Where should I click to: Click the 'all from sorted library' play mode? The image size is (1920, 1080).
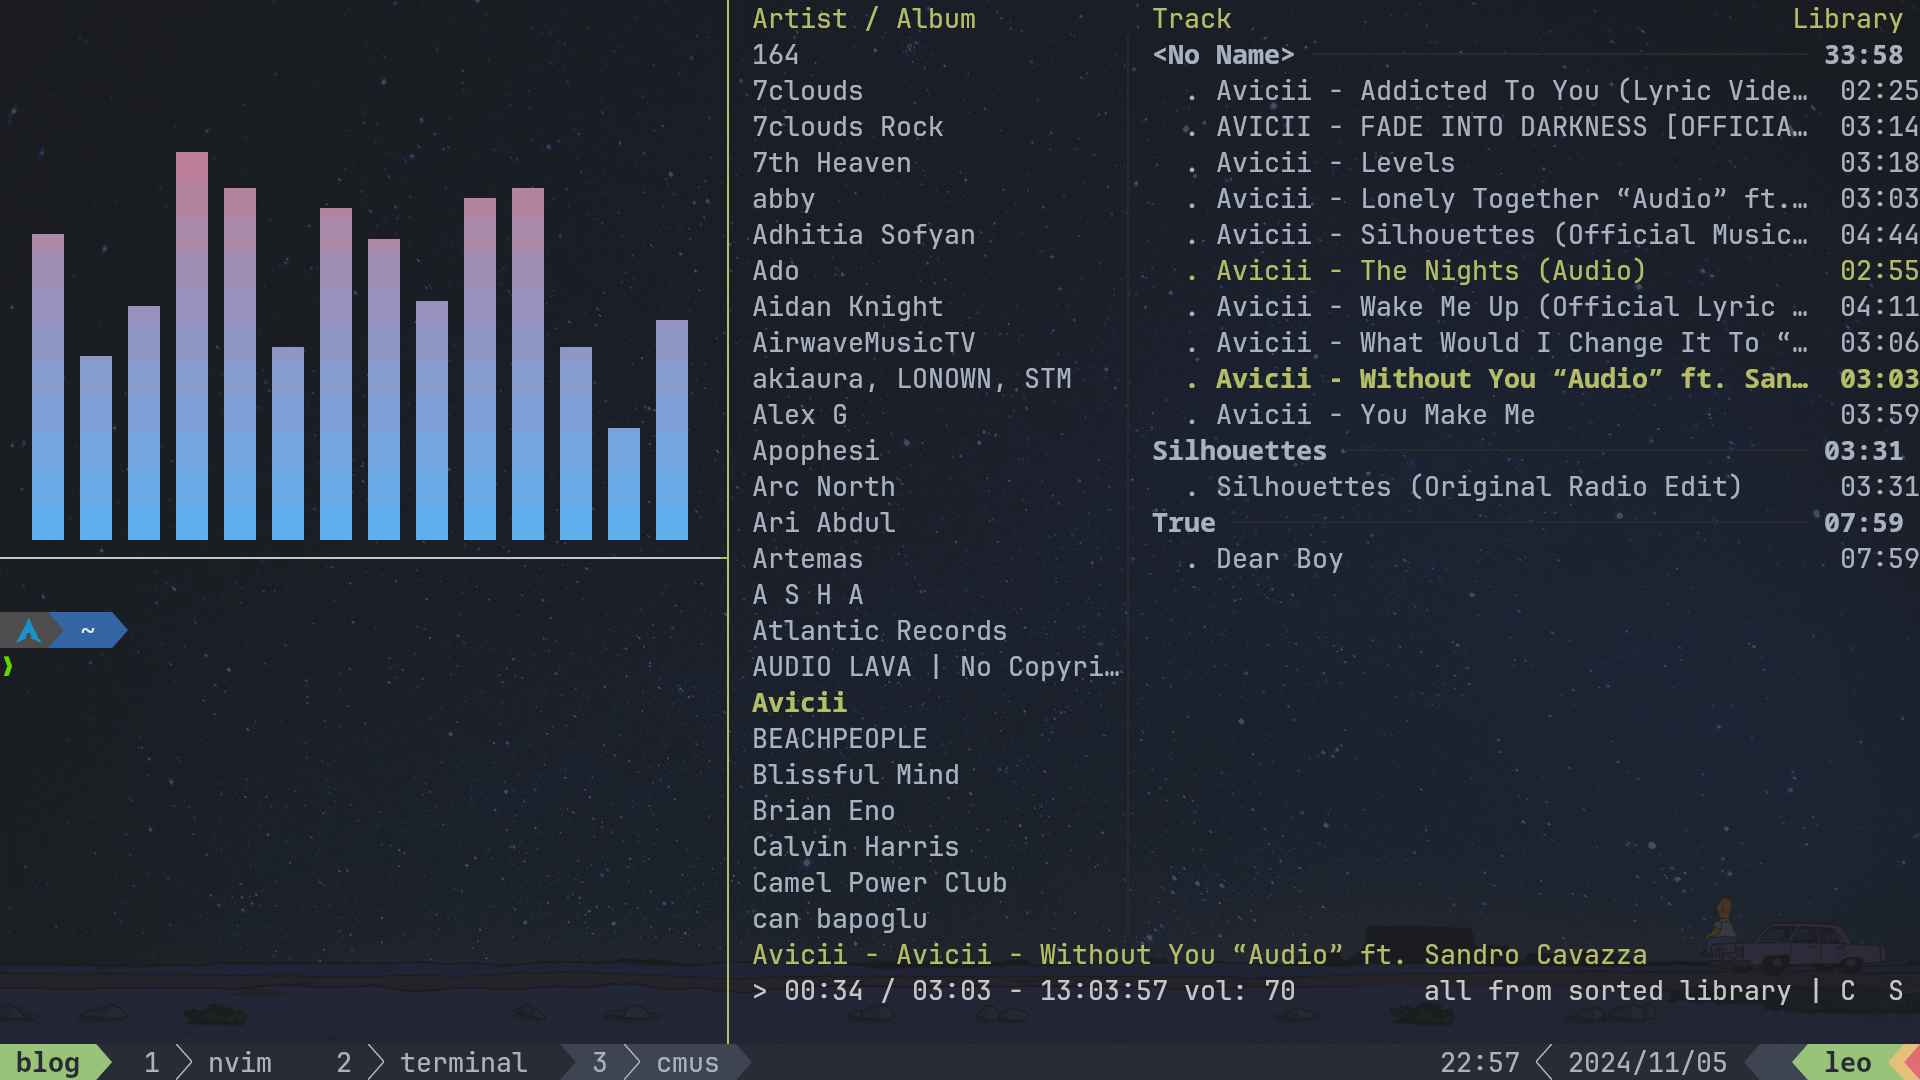[x=1607, y=991]
